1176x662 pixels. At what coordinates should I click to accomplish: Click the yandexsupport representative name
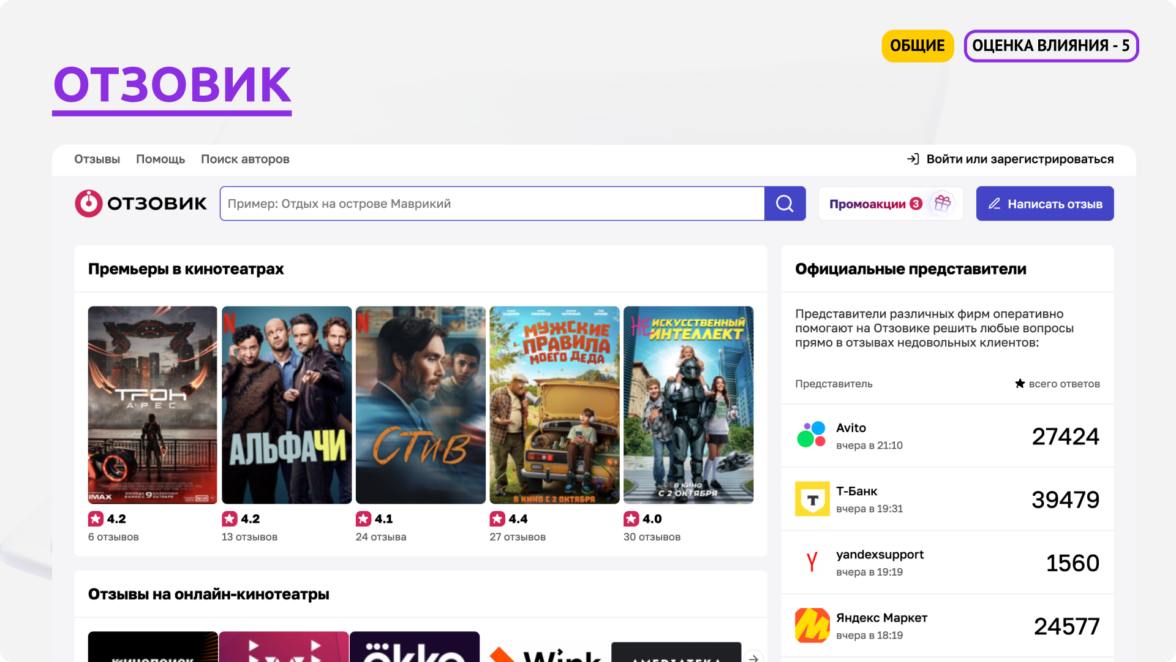[880, 554]
